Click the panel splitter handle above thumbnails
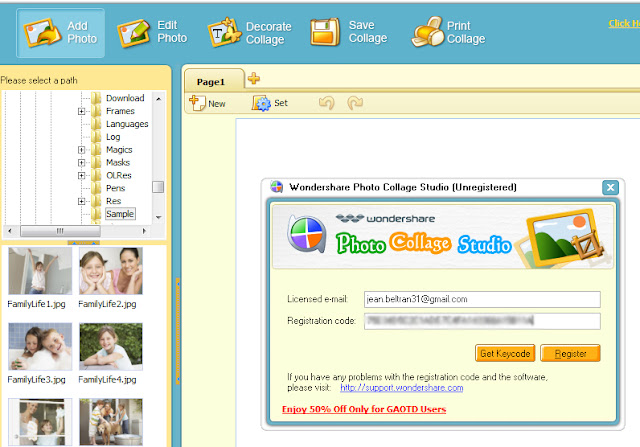 point(83,242)
